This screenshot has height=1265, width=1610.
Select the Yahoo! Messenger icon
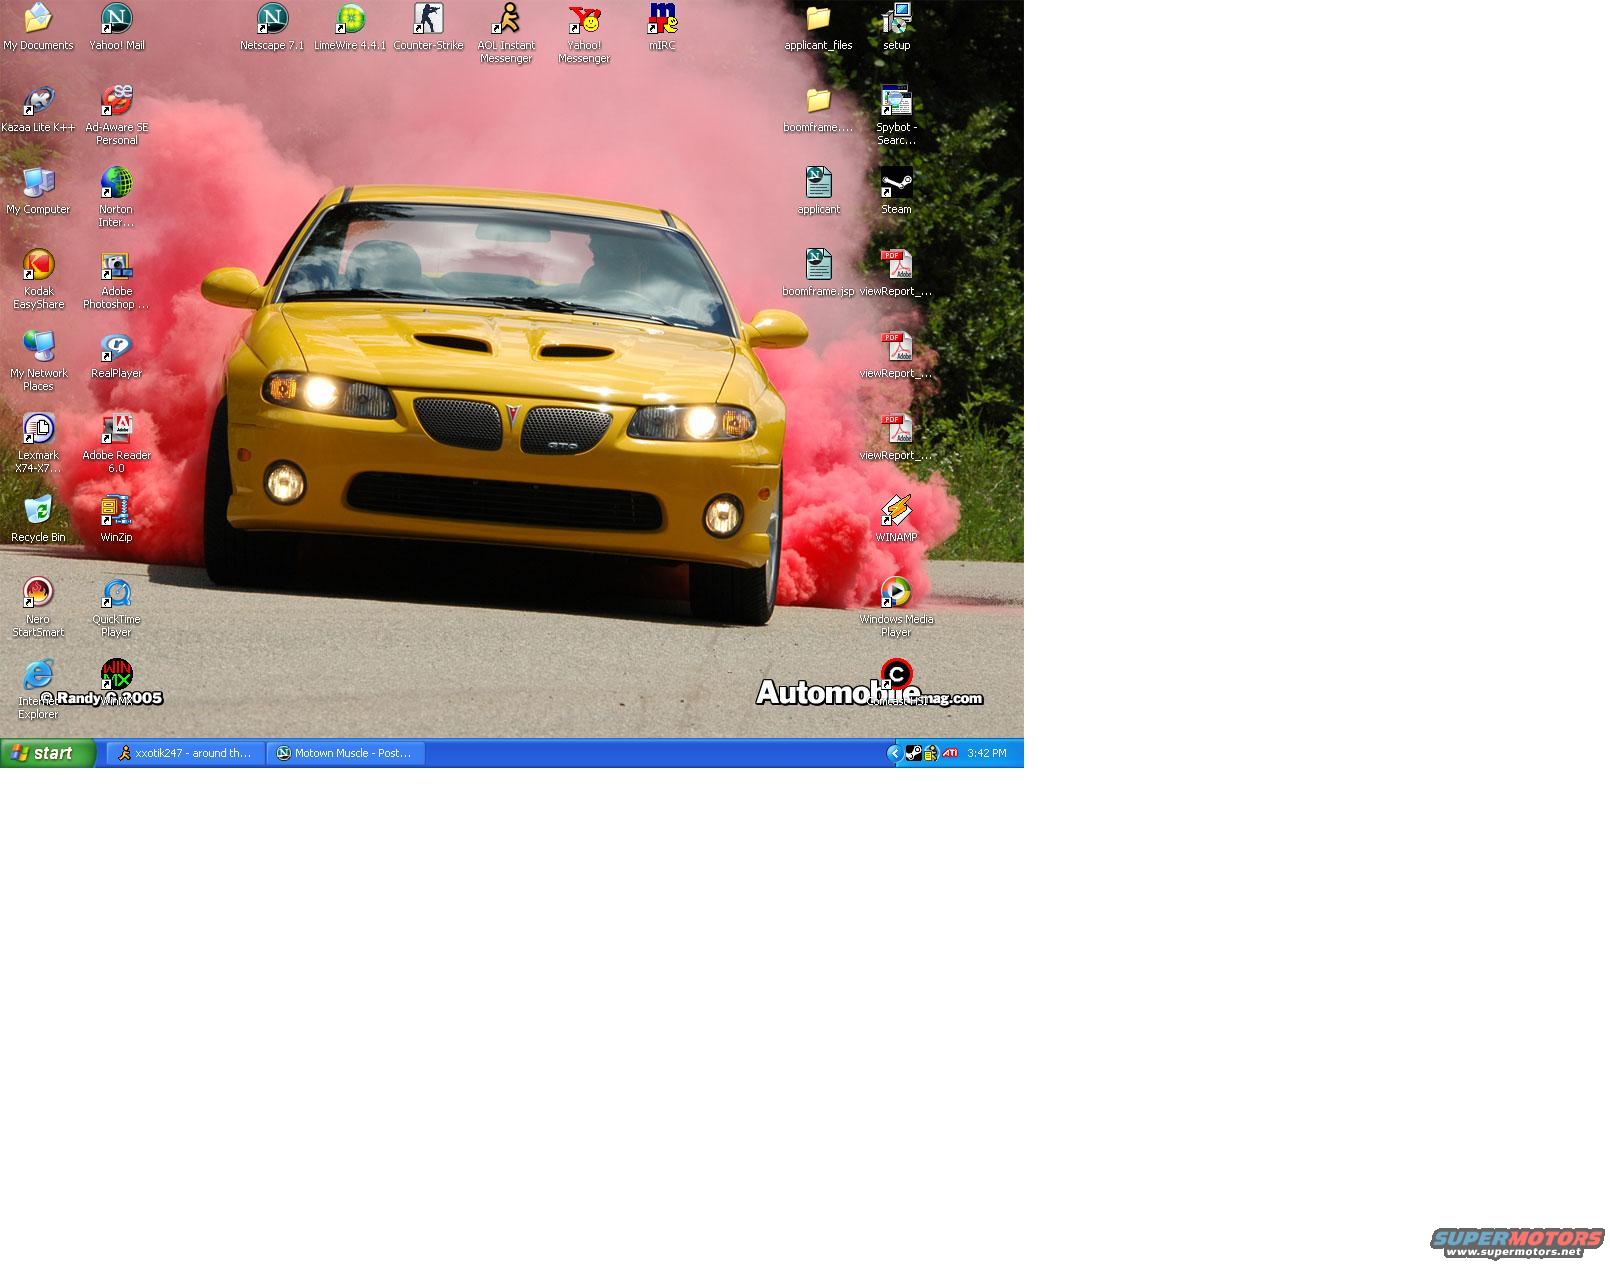click(x=584, y=33)
